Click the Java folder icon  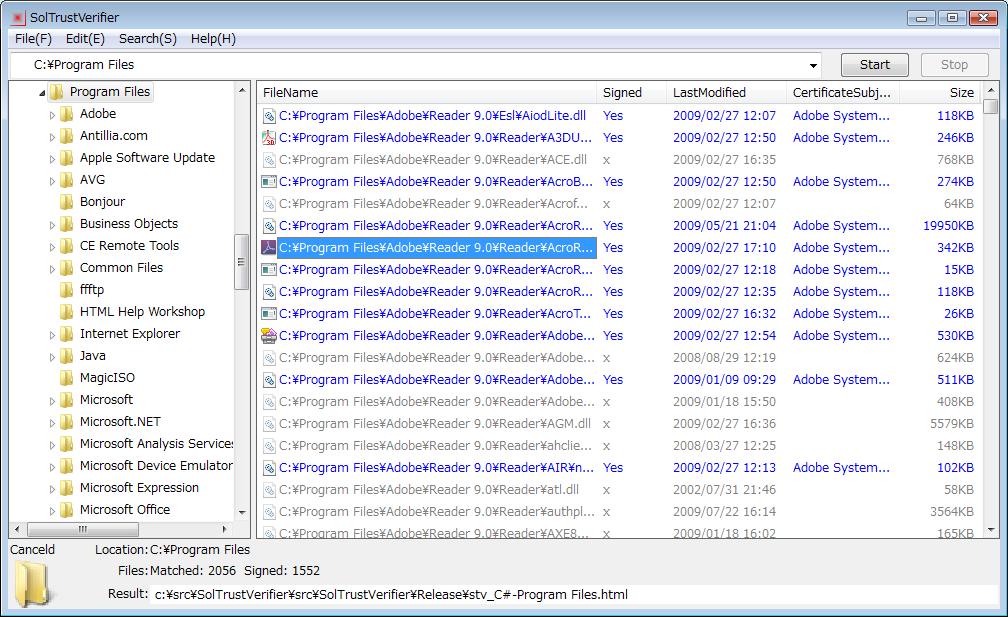pos(66,357)
